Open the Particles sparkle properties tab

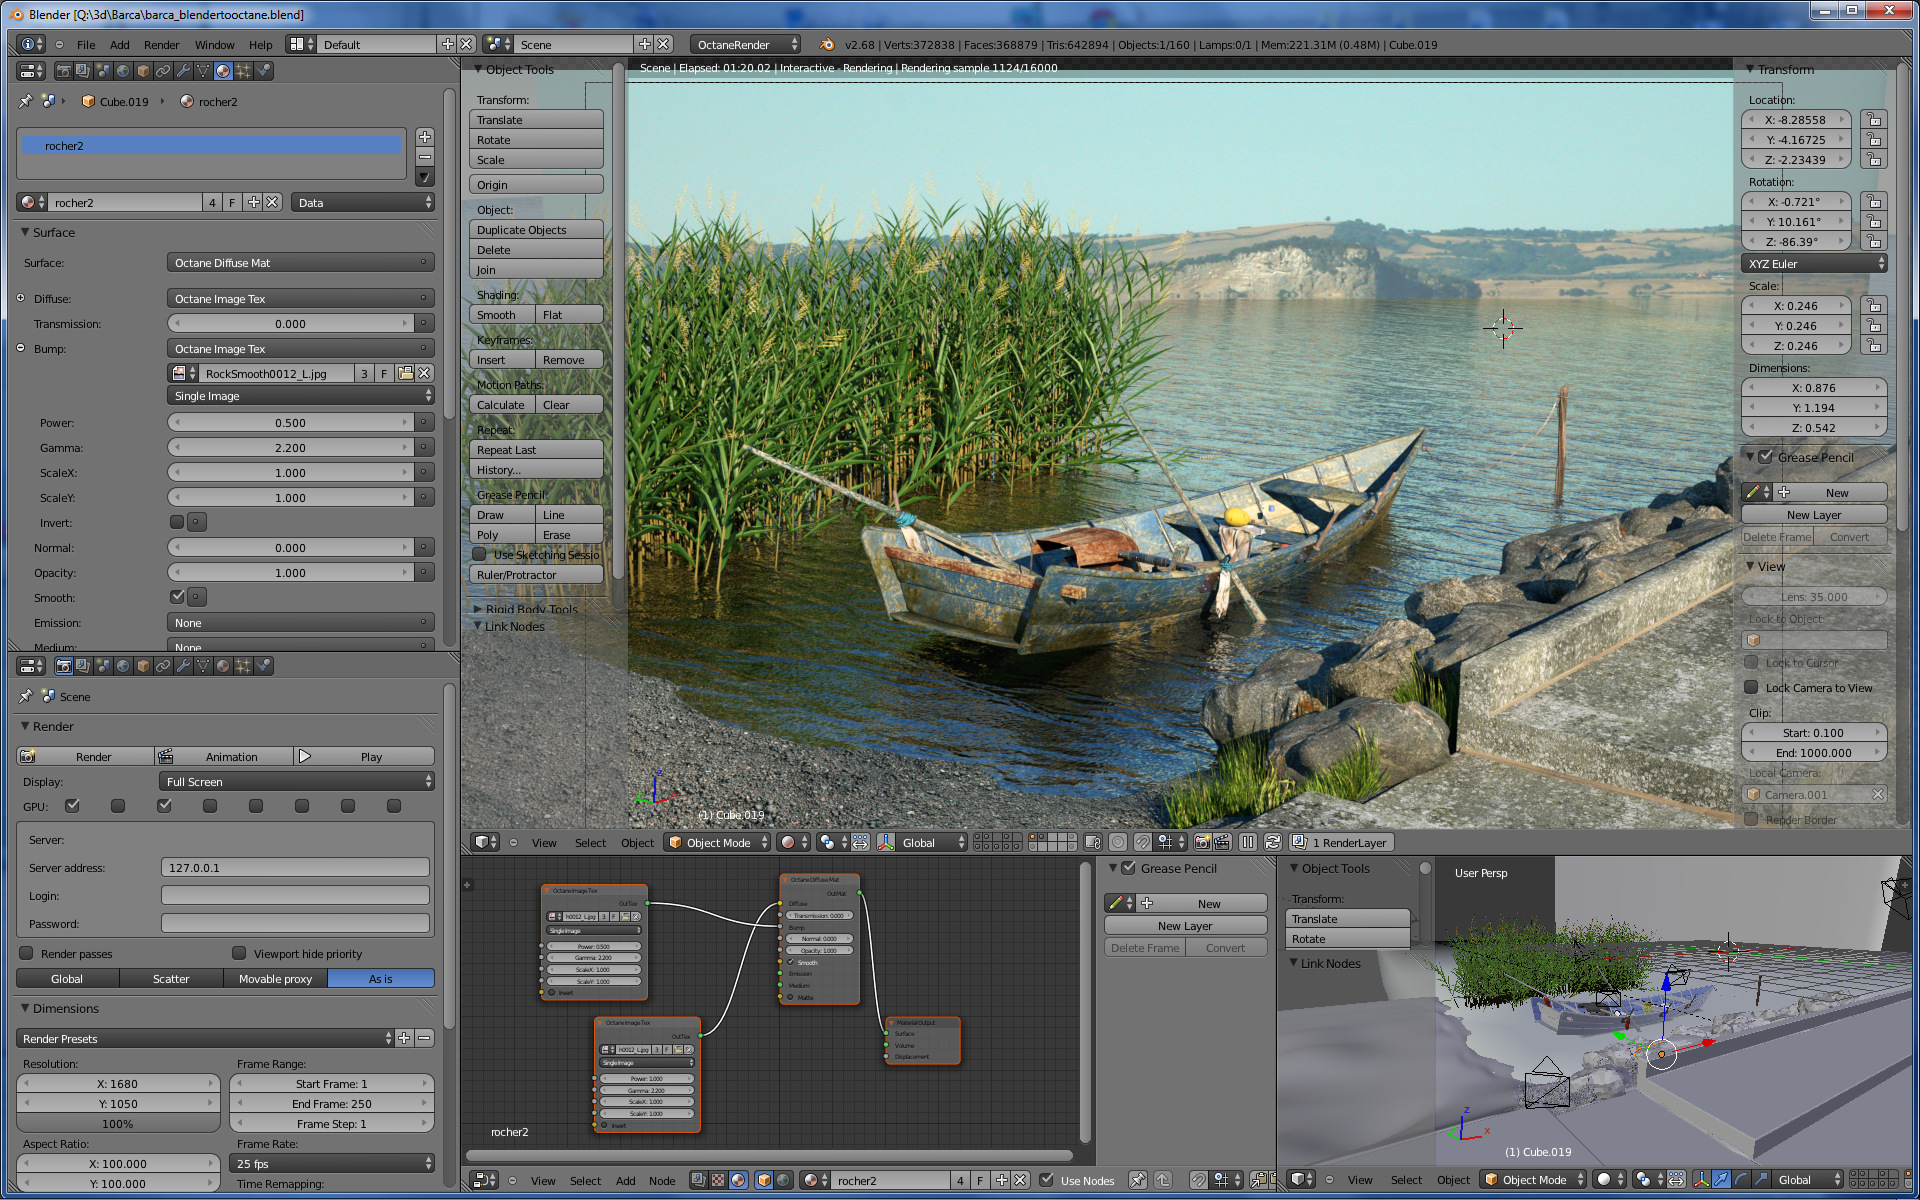tap(243, 71)
